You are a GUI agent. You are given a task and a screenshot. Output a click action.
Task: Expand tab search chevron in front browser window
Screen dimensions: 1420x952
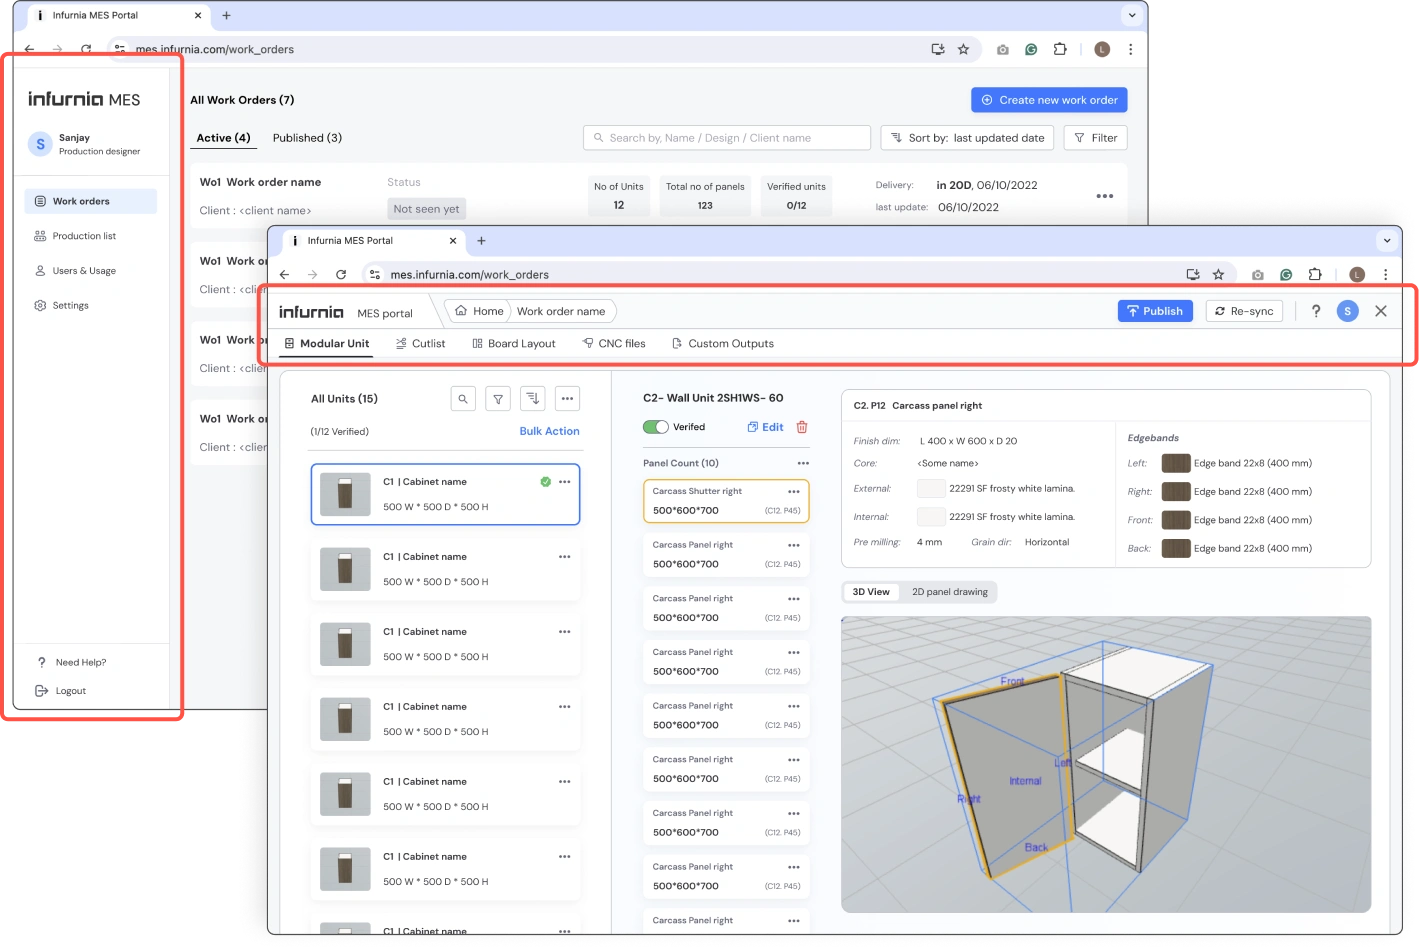tap(1387, 240)
